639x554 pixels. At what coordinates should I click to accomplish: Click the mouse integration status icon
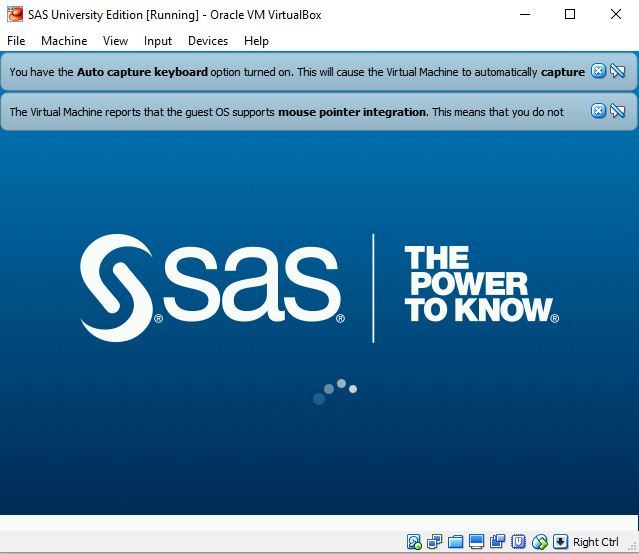(x=540, y=542)
